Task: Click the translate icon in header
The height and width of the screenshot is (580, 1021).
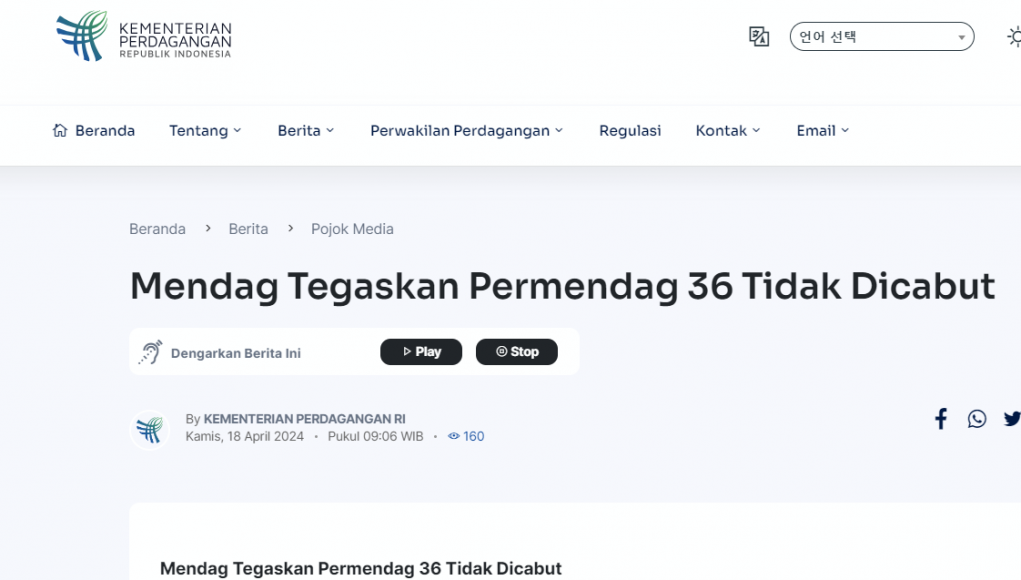Action: 759,37
